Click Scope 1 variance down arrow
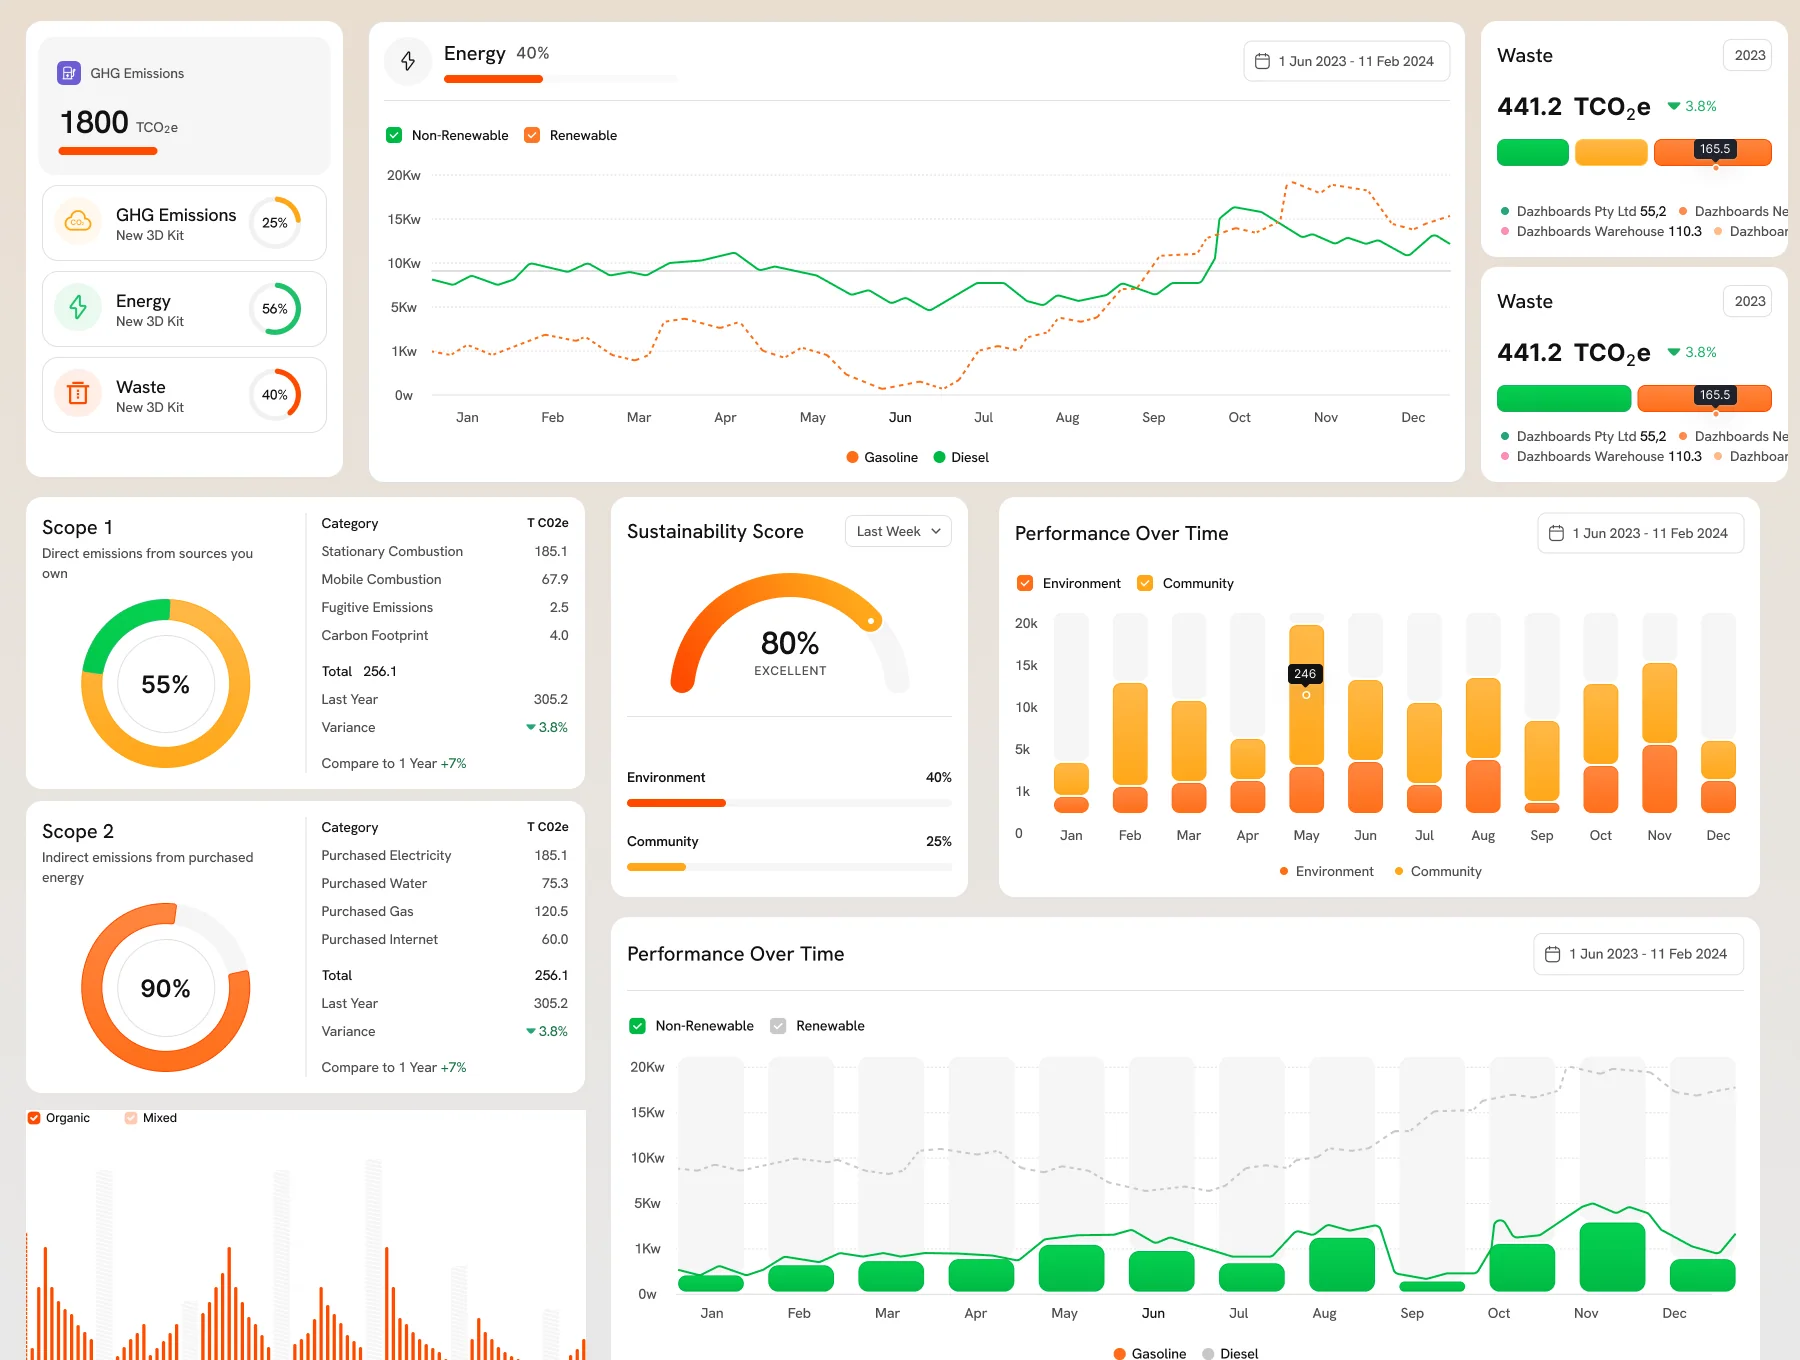Screen dimensions: 1800x1360 [531, 727]
